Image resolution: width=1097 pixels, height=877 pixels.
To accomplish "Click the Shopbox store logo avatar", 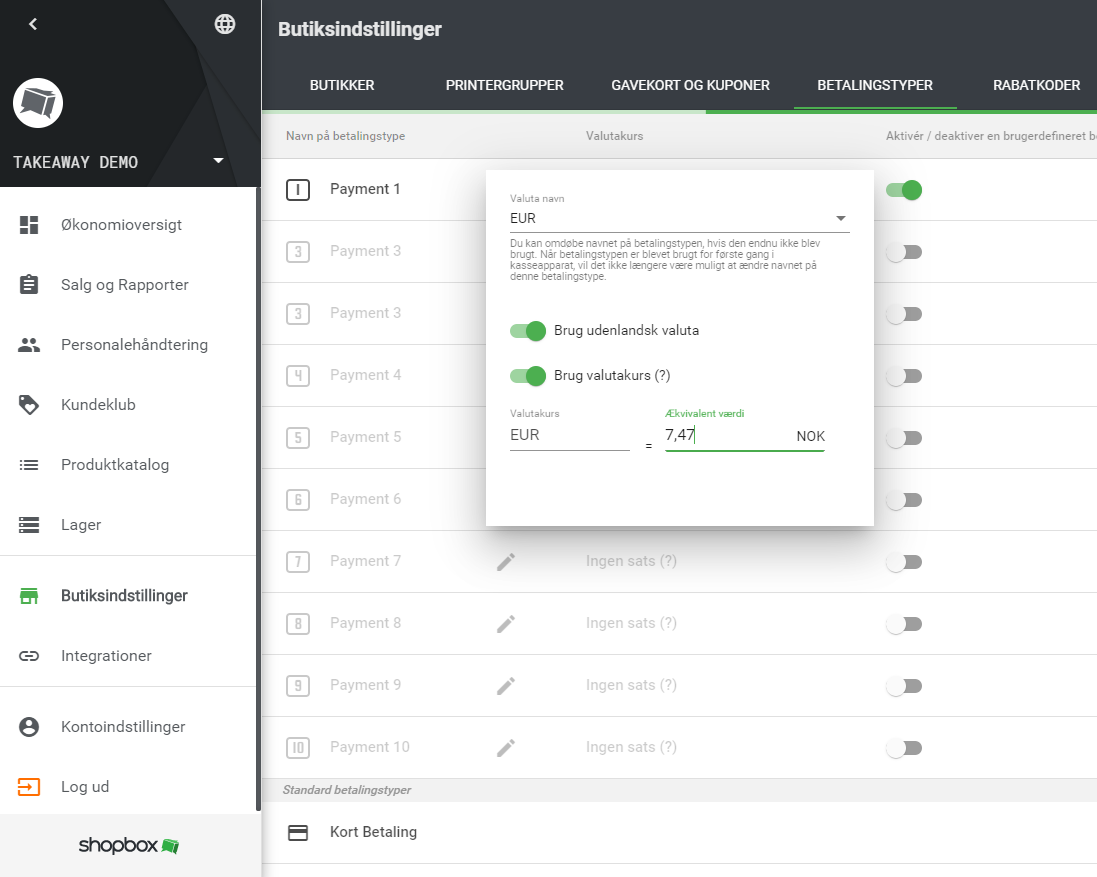I will coord(38,103).
